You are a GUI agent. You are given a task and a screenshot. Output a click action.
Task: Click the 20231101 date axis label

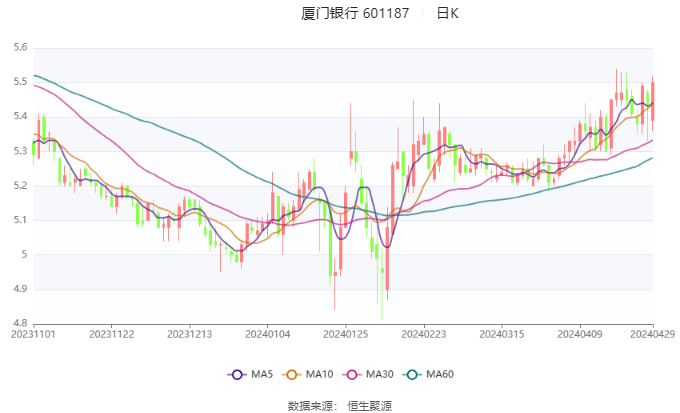point(33,334)
